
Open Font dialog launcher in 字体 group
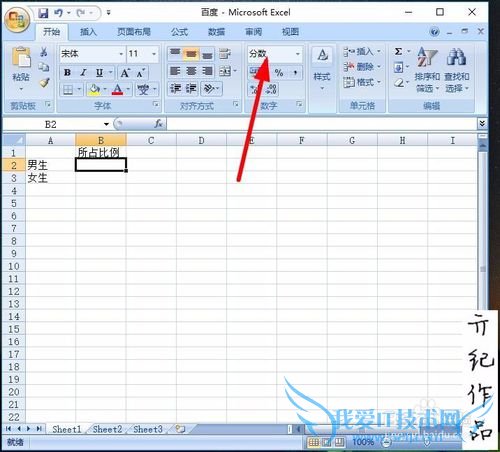tap(156, 104)
